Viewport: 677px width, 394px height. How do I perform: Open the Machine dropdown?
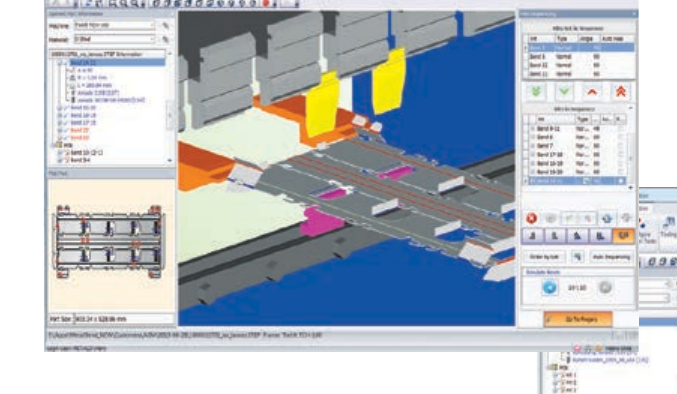[x=152, y=25]
